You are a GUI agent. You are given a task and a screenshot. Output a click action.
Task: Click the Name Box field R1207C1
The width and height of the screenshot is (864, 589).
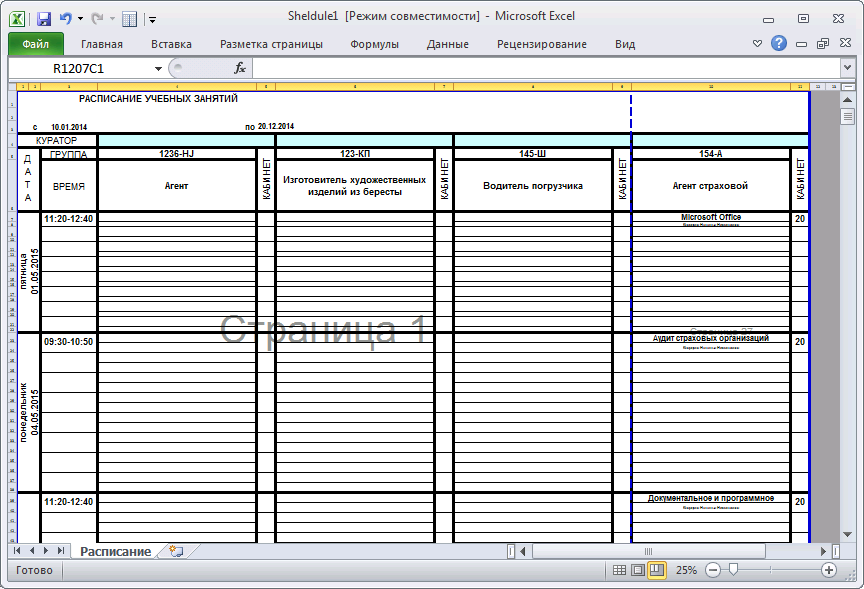[x=78, y=68]
